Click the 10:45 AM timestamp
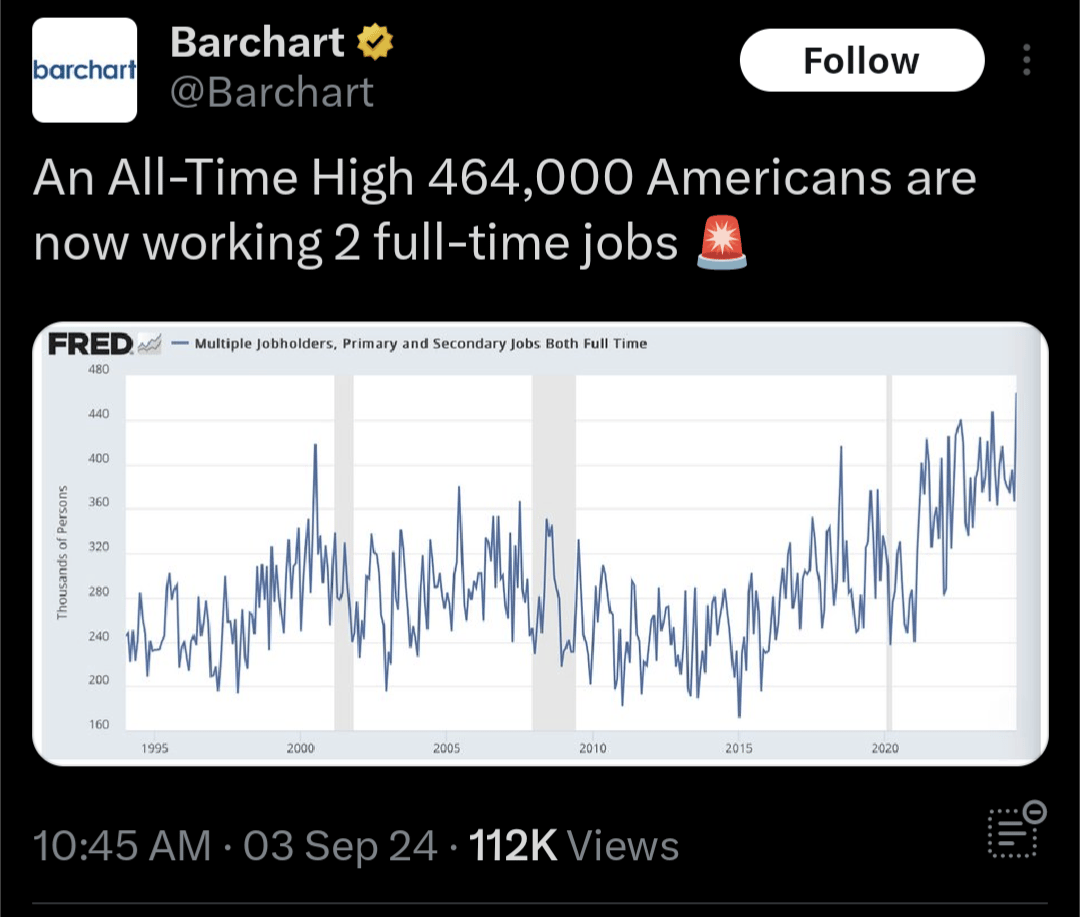 click(x=122, y=845)
